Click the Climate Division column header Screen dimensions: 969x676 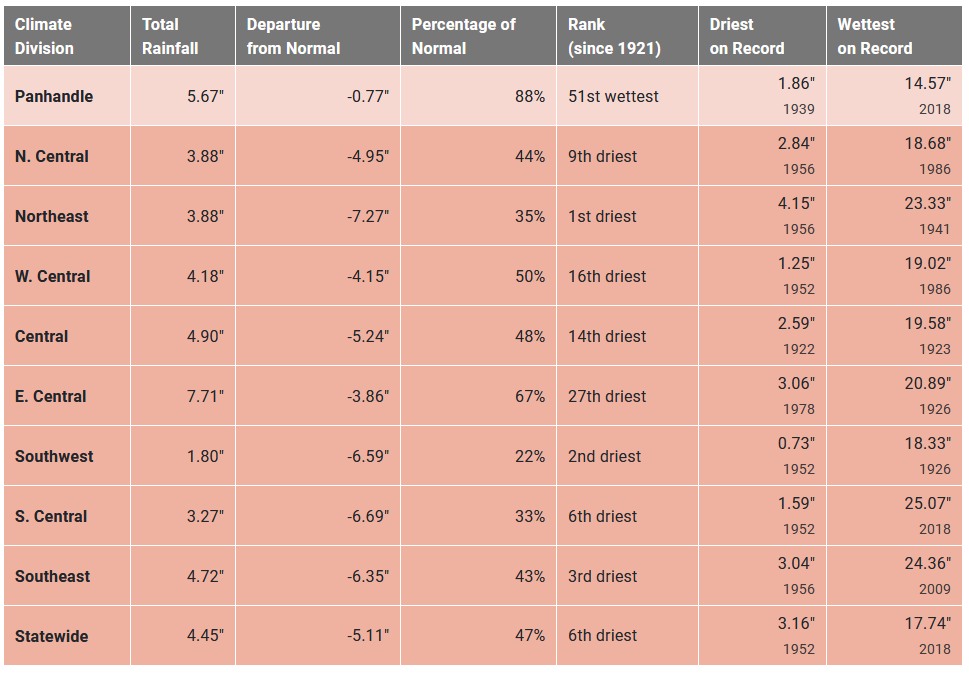click(x=45, y=36)
